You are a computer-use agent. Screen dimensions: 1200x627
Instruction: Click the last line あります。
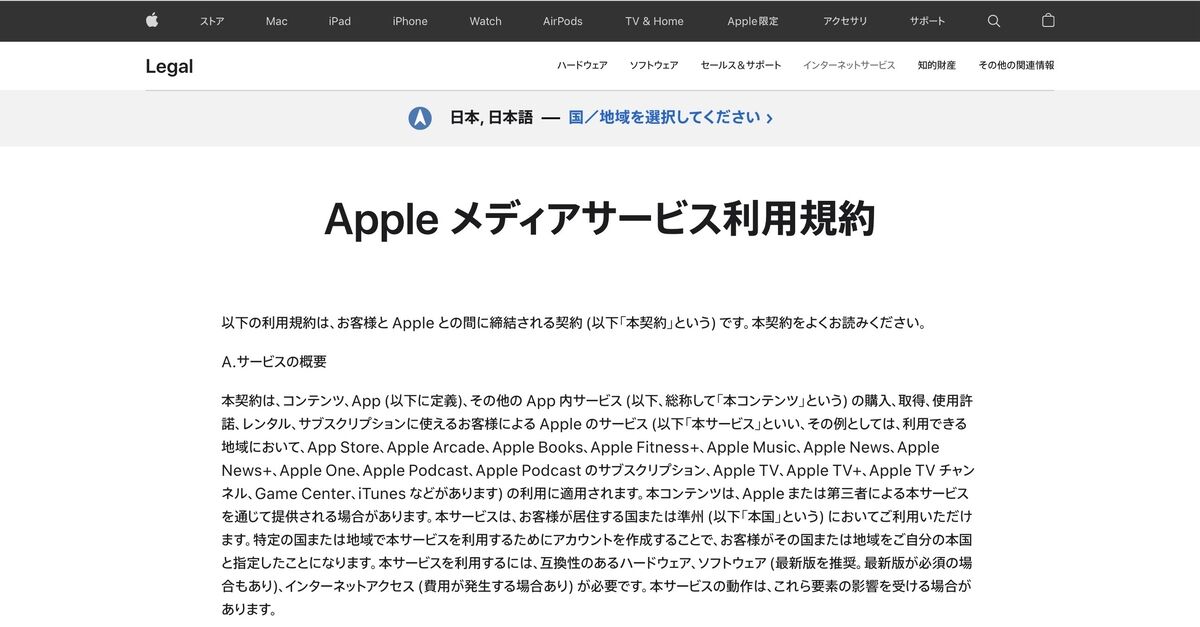click(x=248, y=609)
